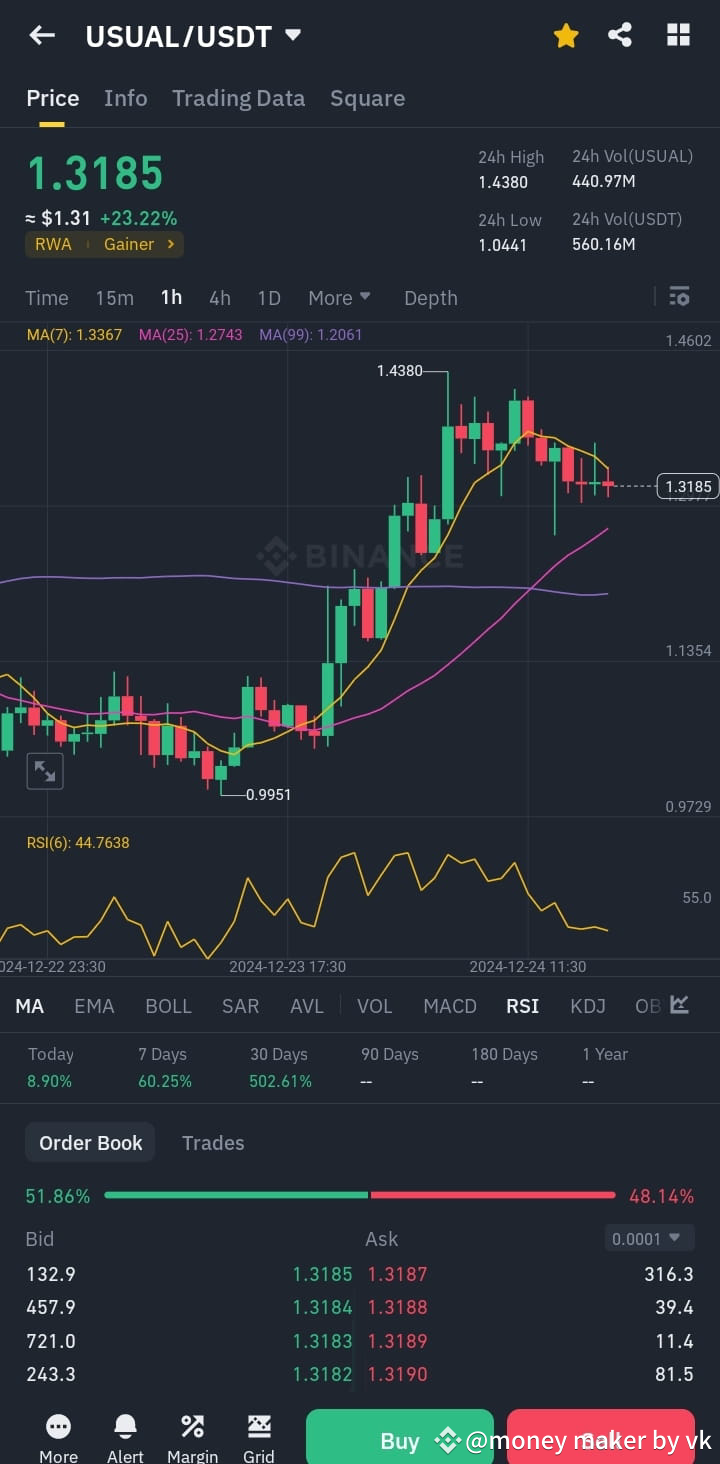Tap the back arrow icon
720x1464 pixels.
click(42, 36)
